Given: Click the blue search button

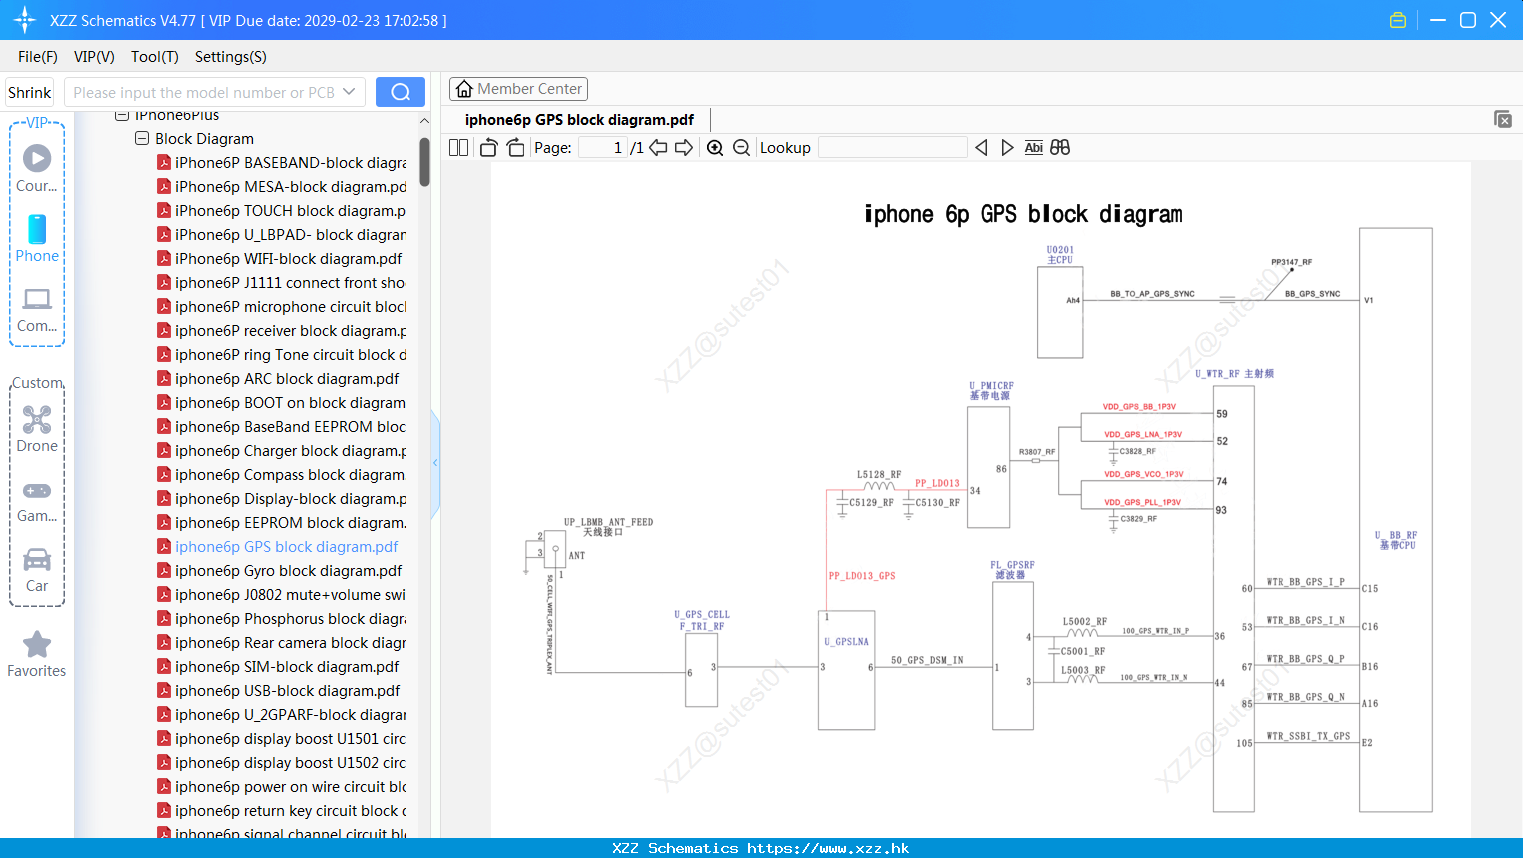Looking at the screenshot, I should 400,92.
